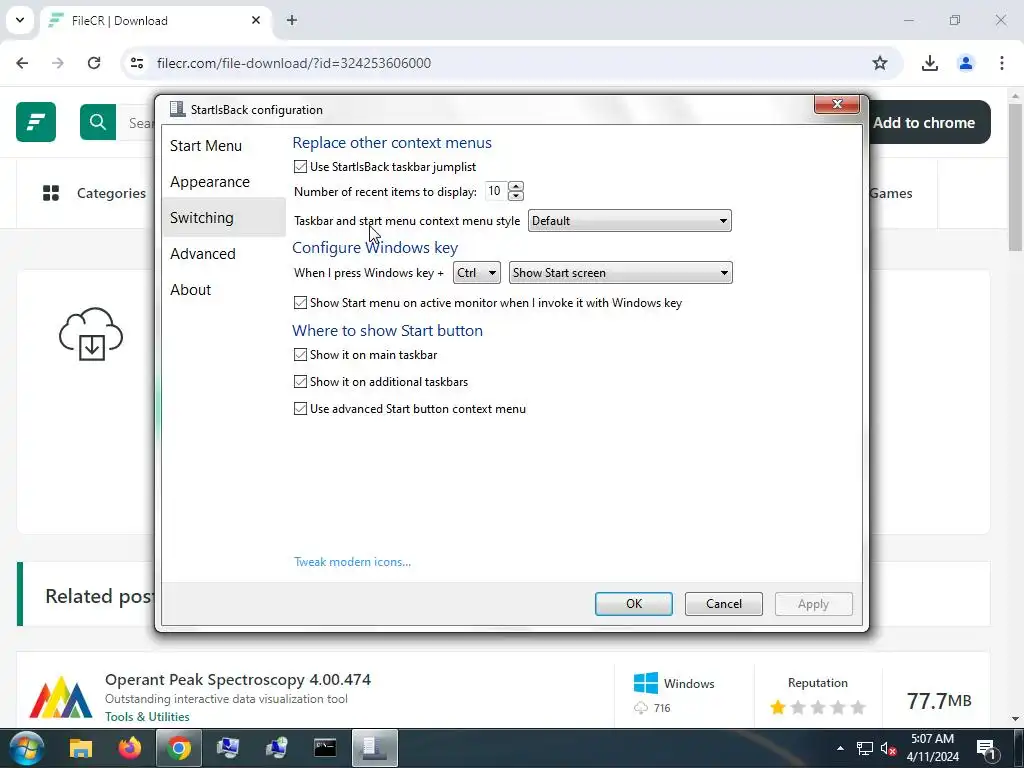Viewport: 1024px width, 768px height.
Task: Open the Games menu item on FileCR
Action: coord(891,193)
